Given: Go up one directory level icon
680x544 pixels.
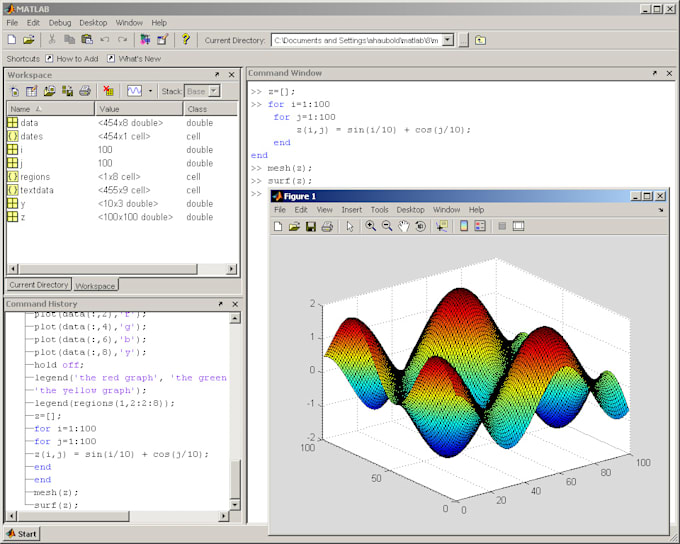Looking at the screenshot, I should tap(480, 40).
